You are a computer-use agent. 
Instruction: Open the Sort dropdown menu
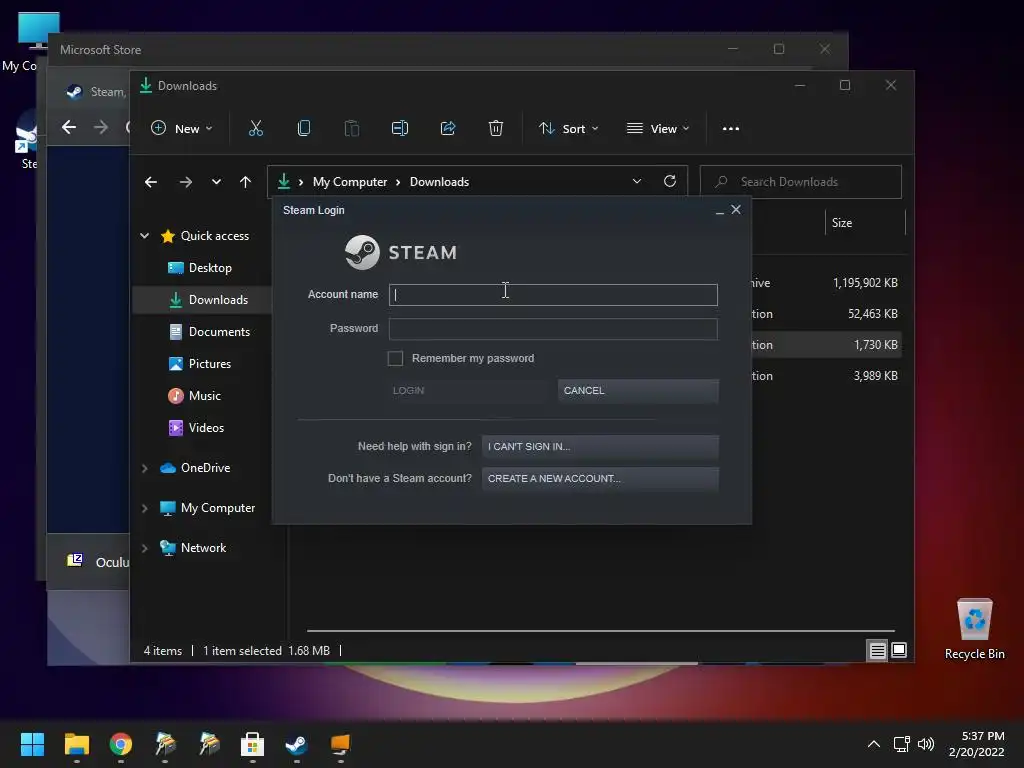pos(568,129)
